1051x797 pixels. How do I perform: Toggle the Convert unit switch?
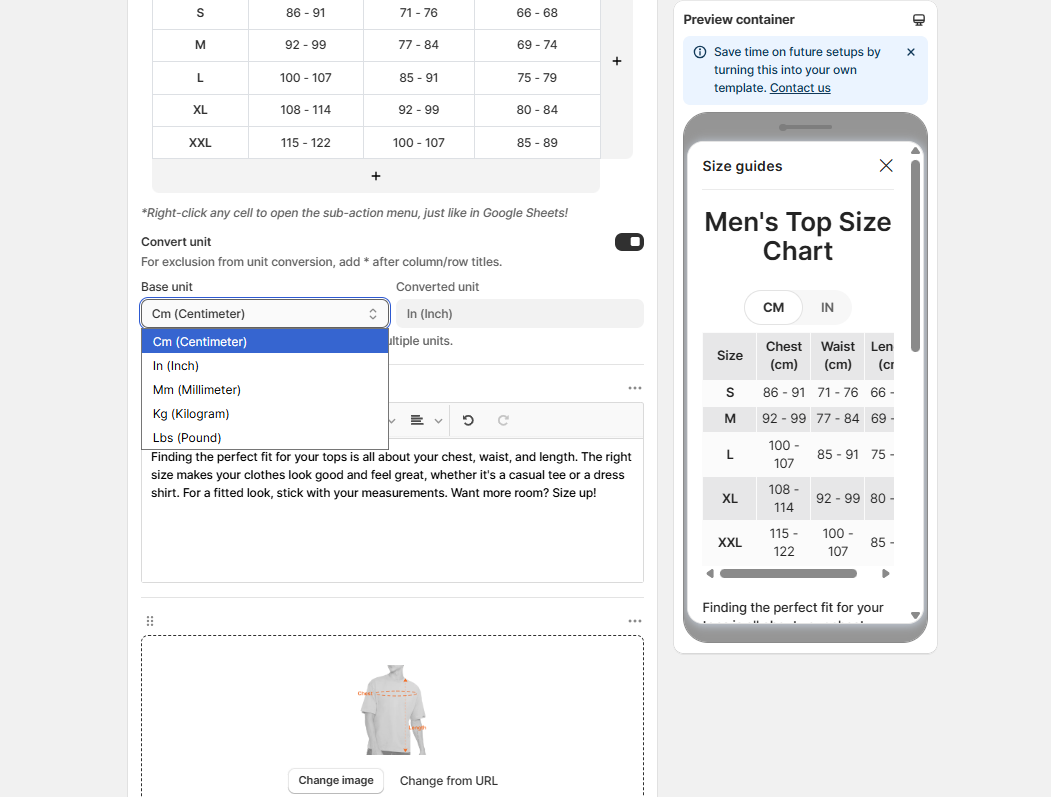coord(629,242)
